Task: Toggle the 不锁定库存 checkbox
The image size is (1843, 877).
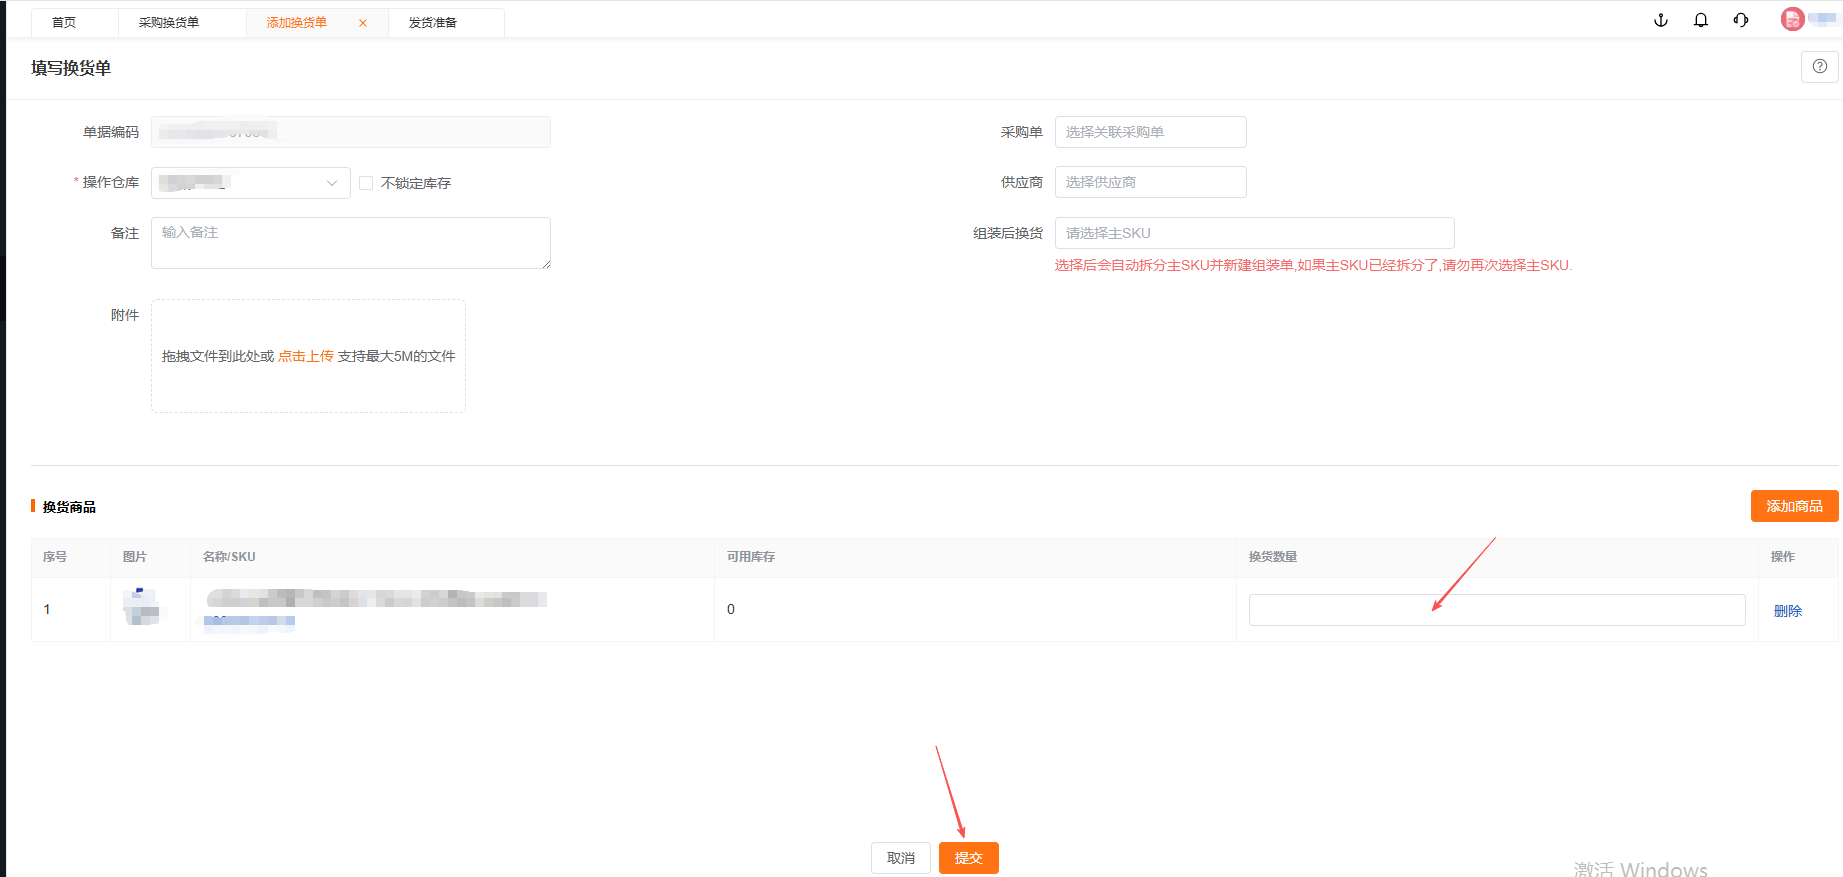Action: 366,183
